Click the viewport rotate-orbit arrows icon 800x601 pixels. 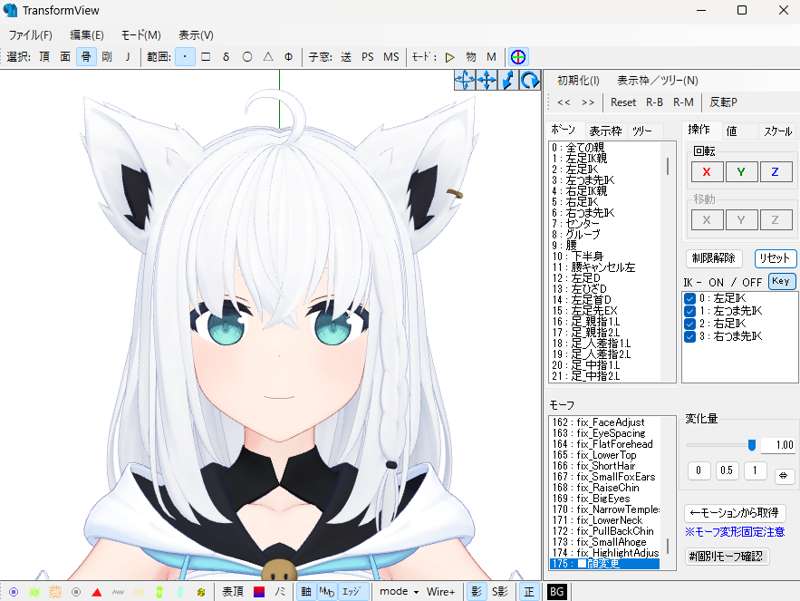pos(465,80)
